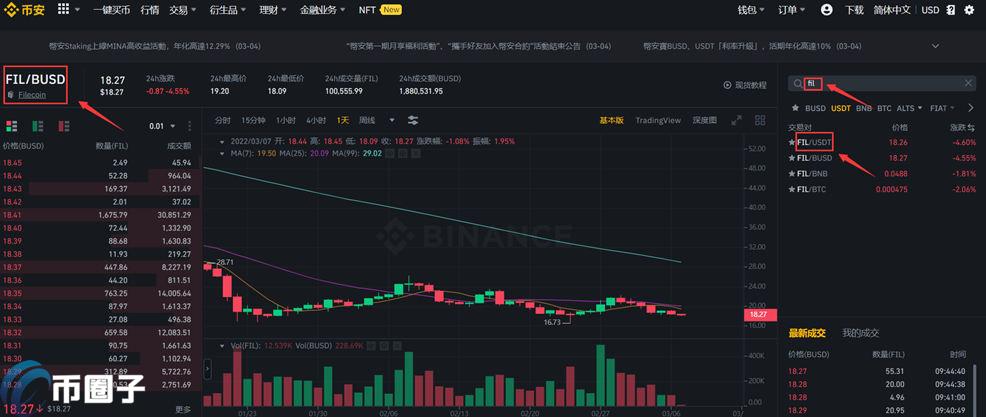Switch to the 深度图 chart tab
Screen dimensions: 986x417
(x=704, y=120)
